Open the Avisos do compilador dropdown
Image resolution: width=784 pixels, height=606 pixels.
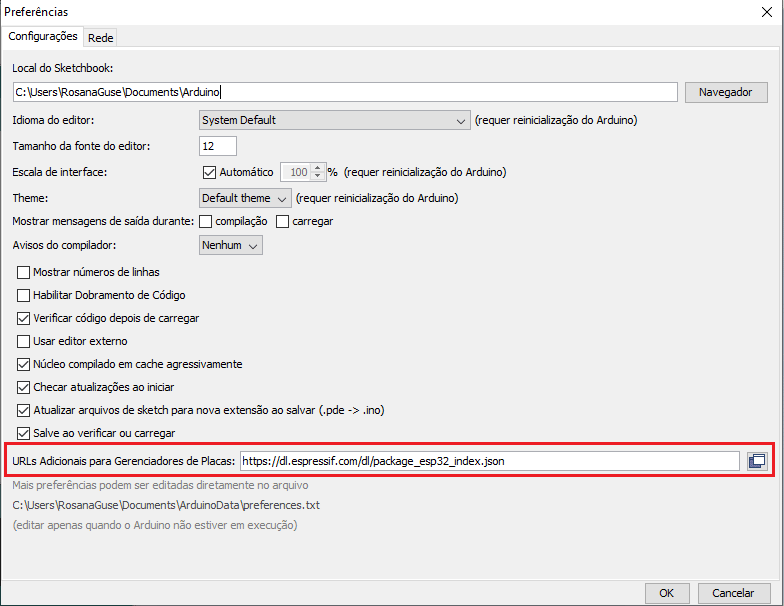(230, 246)
